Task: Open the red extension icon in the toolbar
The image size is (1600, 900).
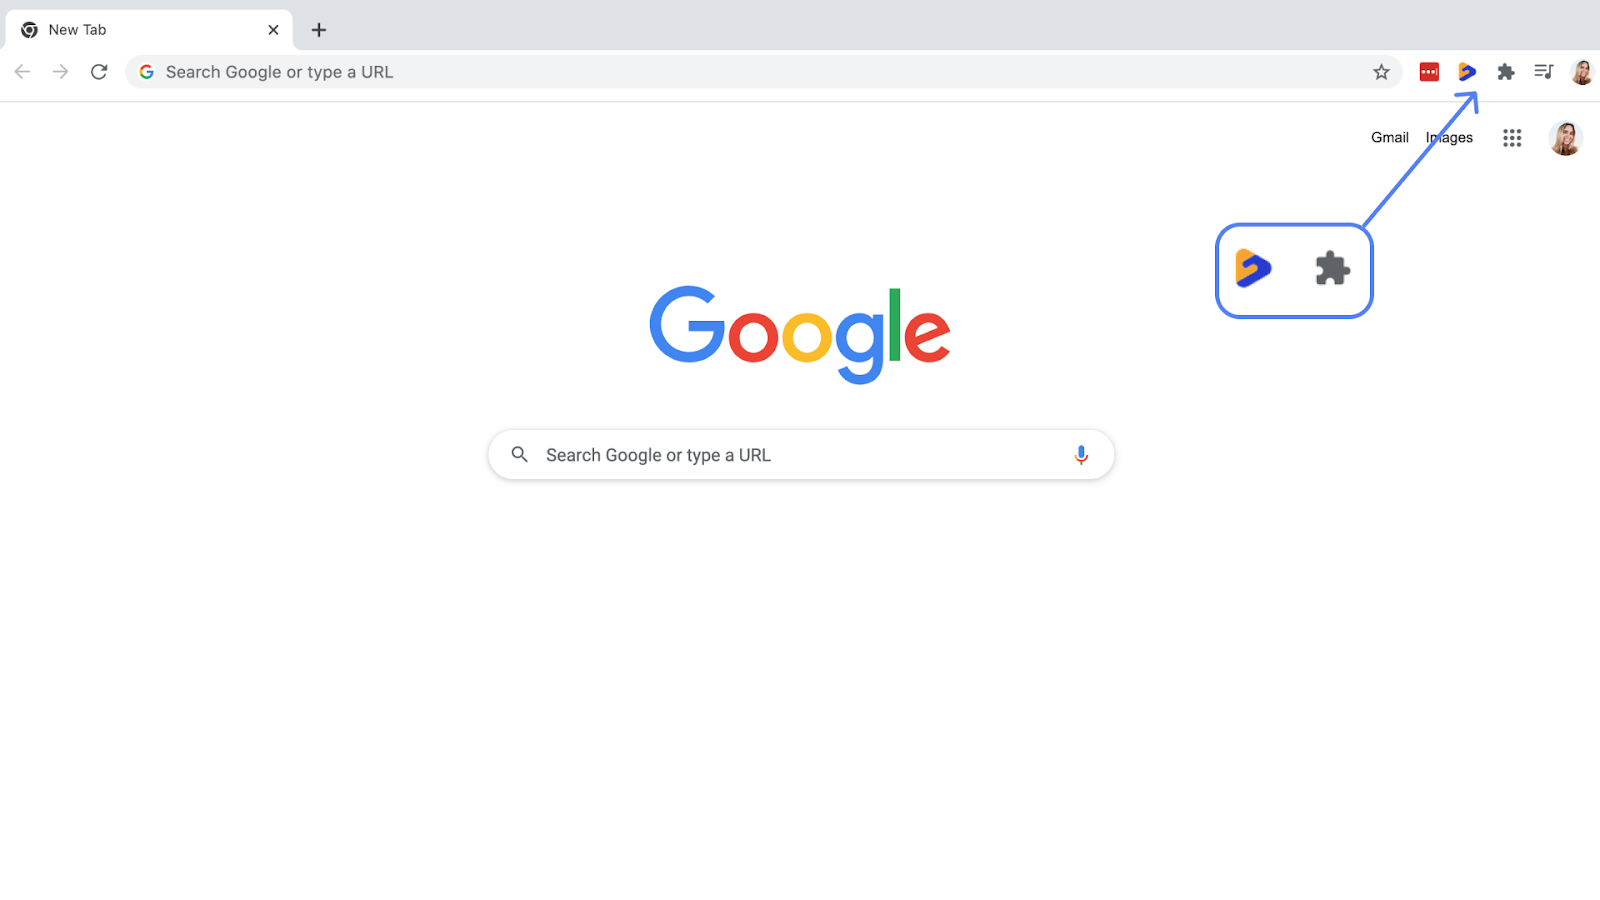Action: (1429, 72)
